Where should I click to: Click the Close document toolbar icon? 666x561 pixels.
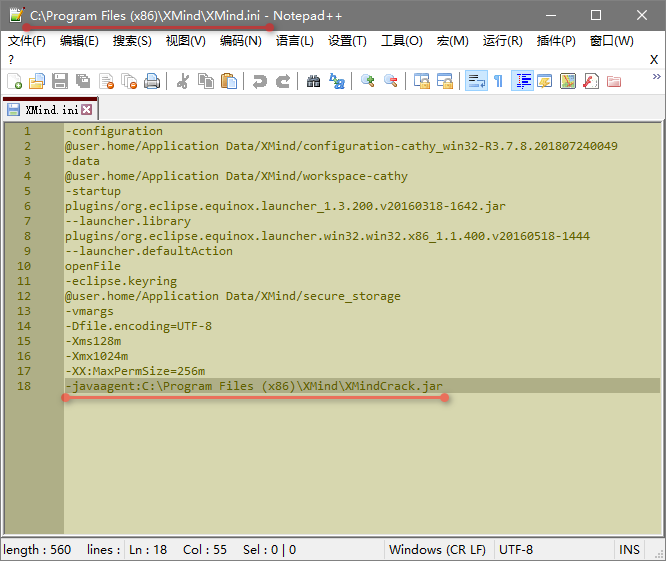(x=106, y=81)
